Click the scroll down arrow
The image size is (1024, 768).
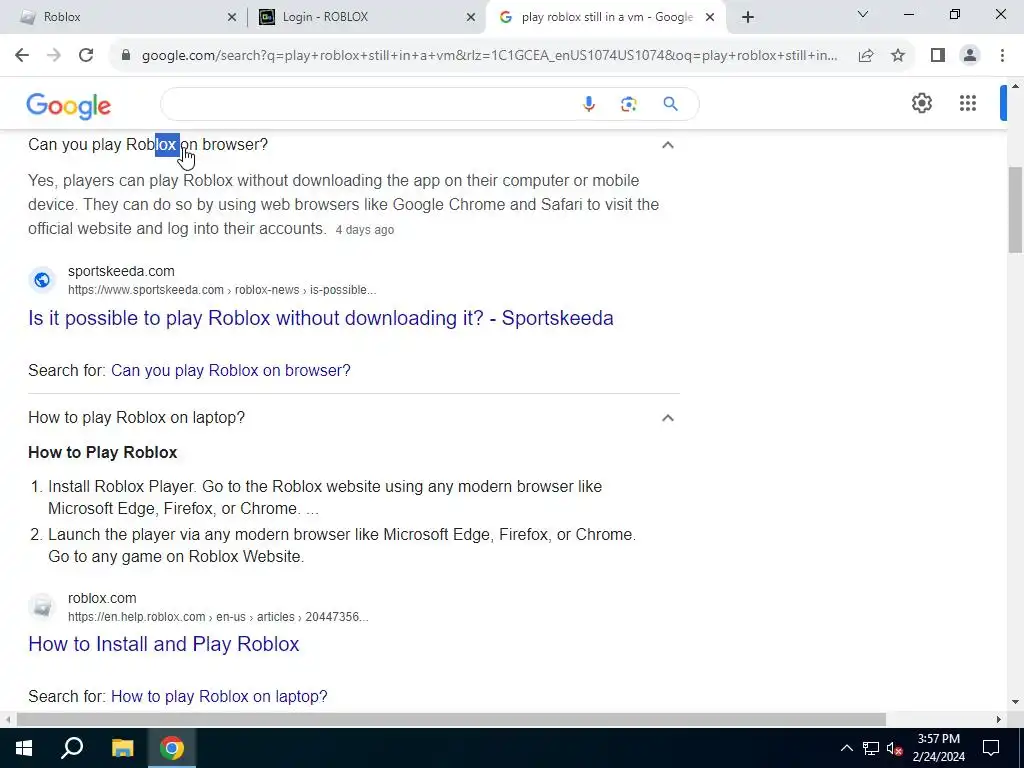pyautogui.click(x=1015, y=702)
